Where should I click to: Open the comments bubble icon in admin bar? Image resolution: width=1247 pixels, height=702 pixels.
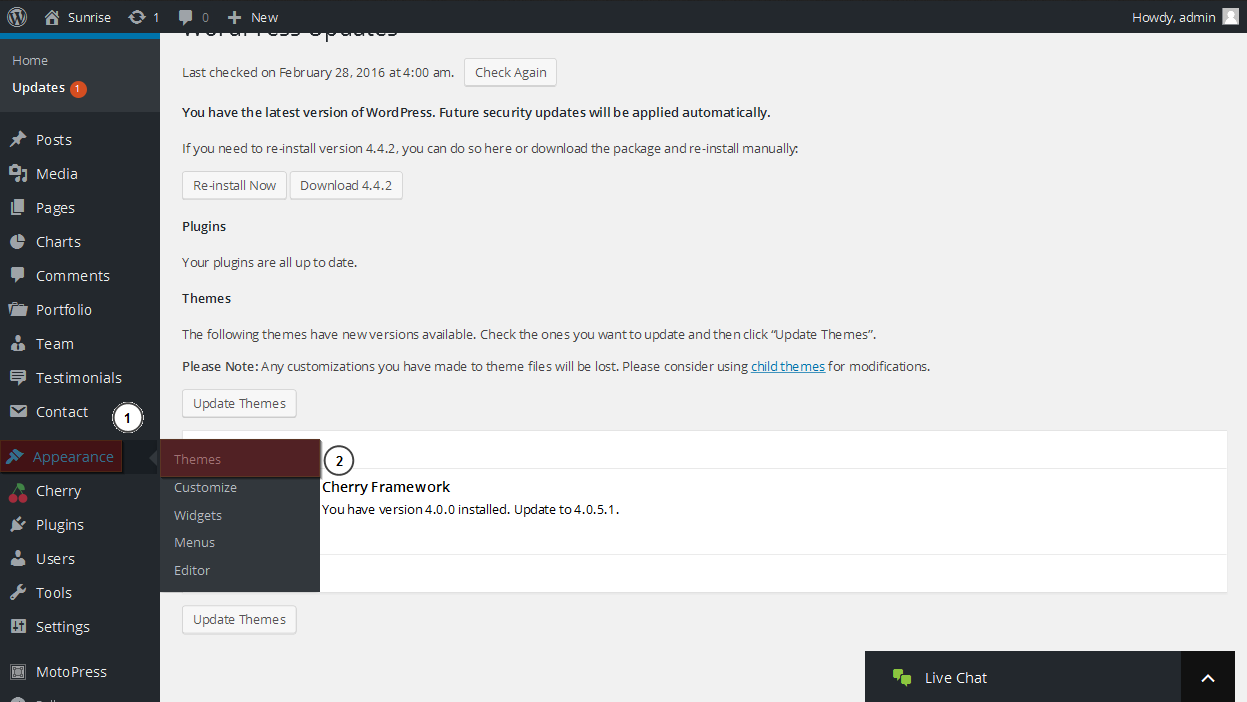[x=186, y=17]
